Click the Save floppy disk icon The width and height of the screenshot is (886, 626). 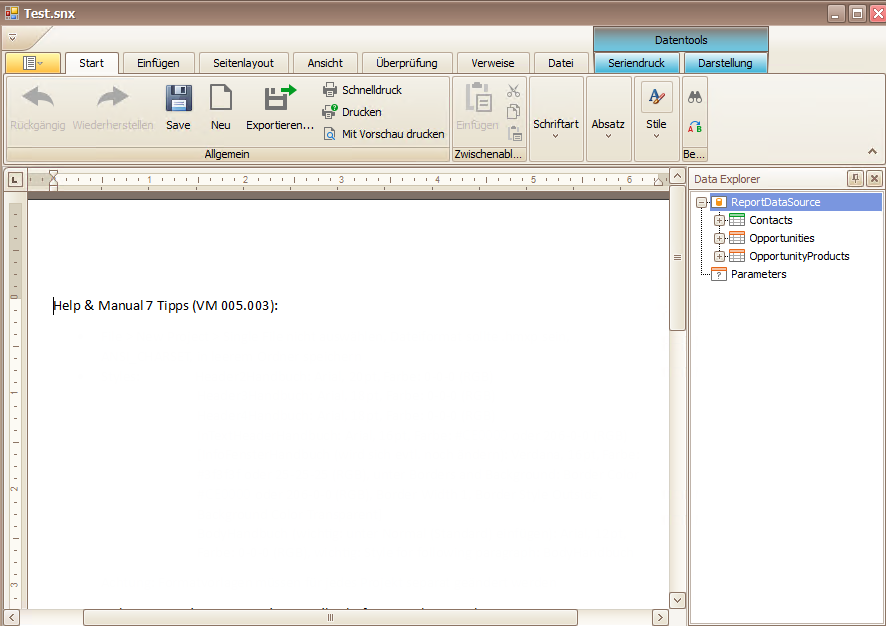pos(179,98)
